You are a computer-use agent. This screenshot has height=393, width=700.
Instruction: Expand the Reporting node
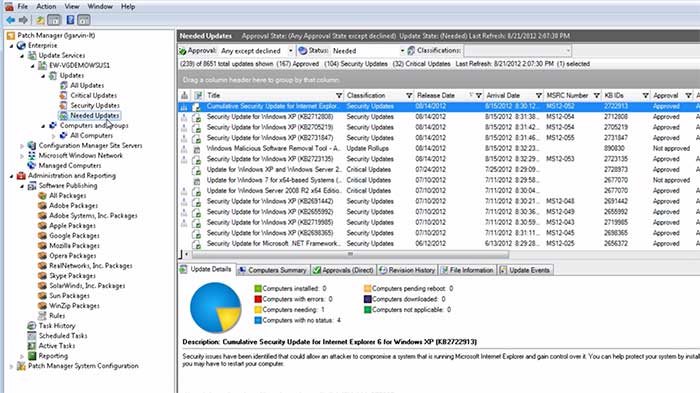pyautogui.click(x=22, y=356)
